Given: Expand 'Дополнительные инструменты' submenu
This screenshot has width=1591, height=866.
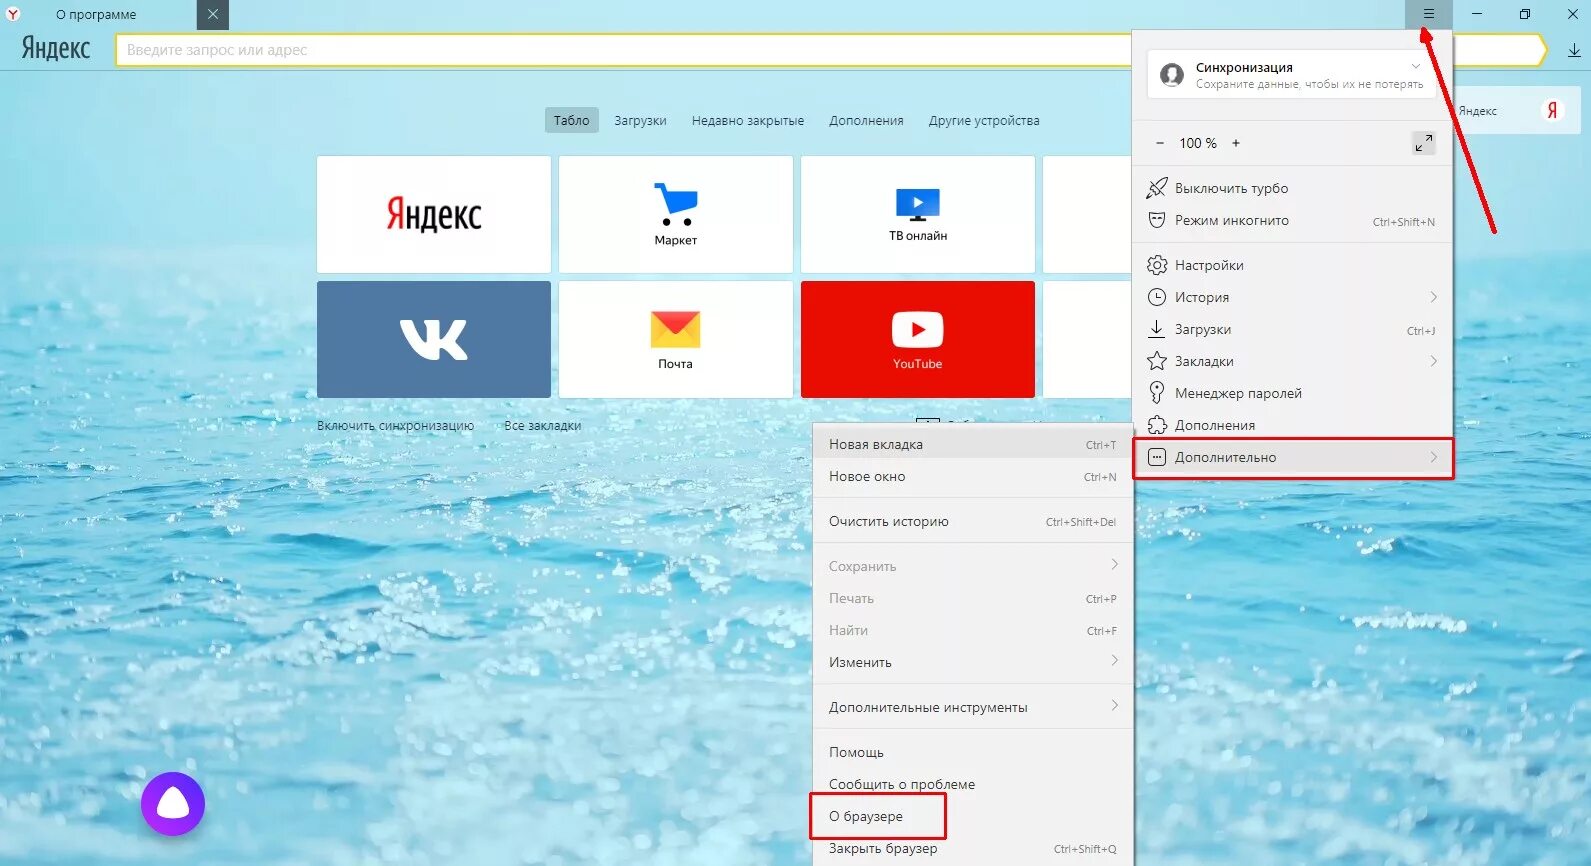Looking at the screenshot, I should 973,707.
